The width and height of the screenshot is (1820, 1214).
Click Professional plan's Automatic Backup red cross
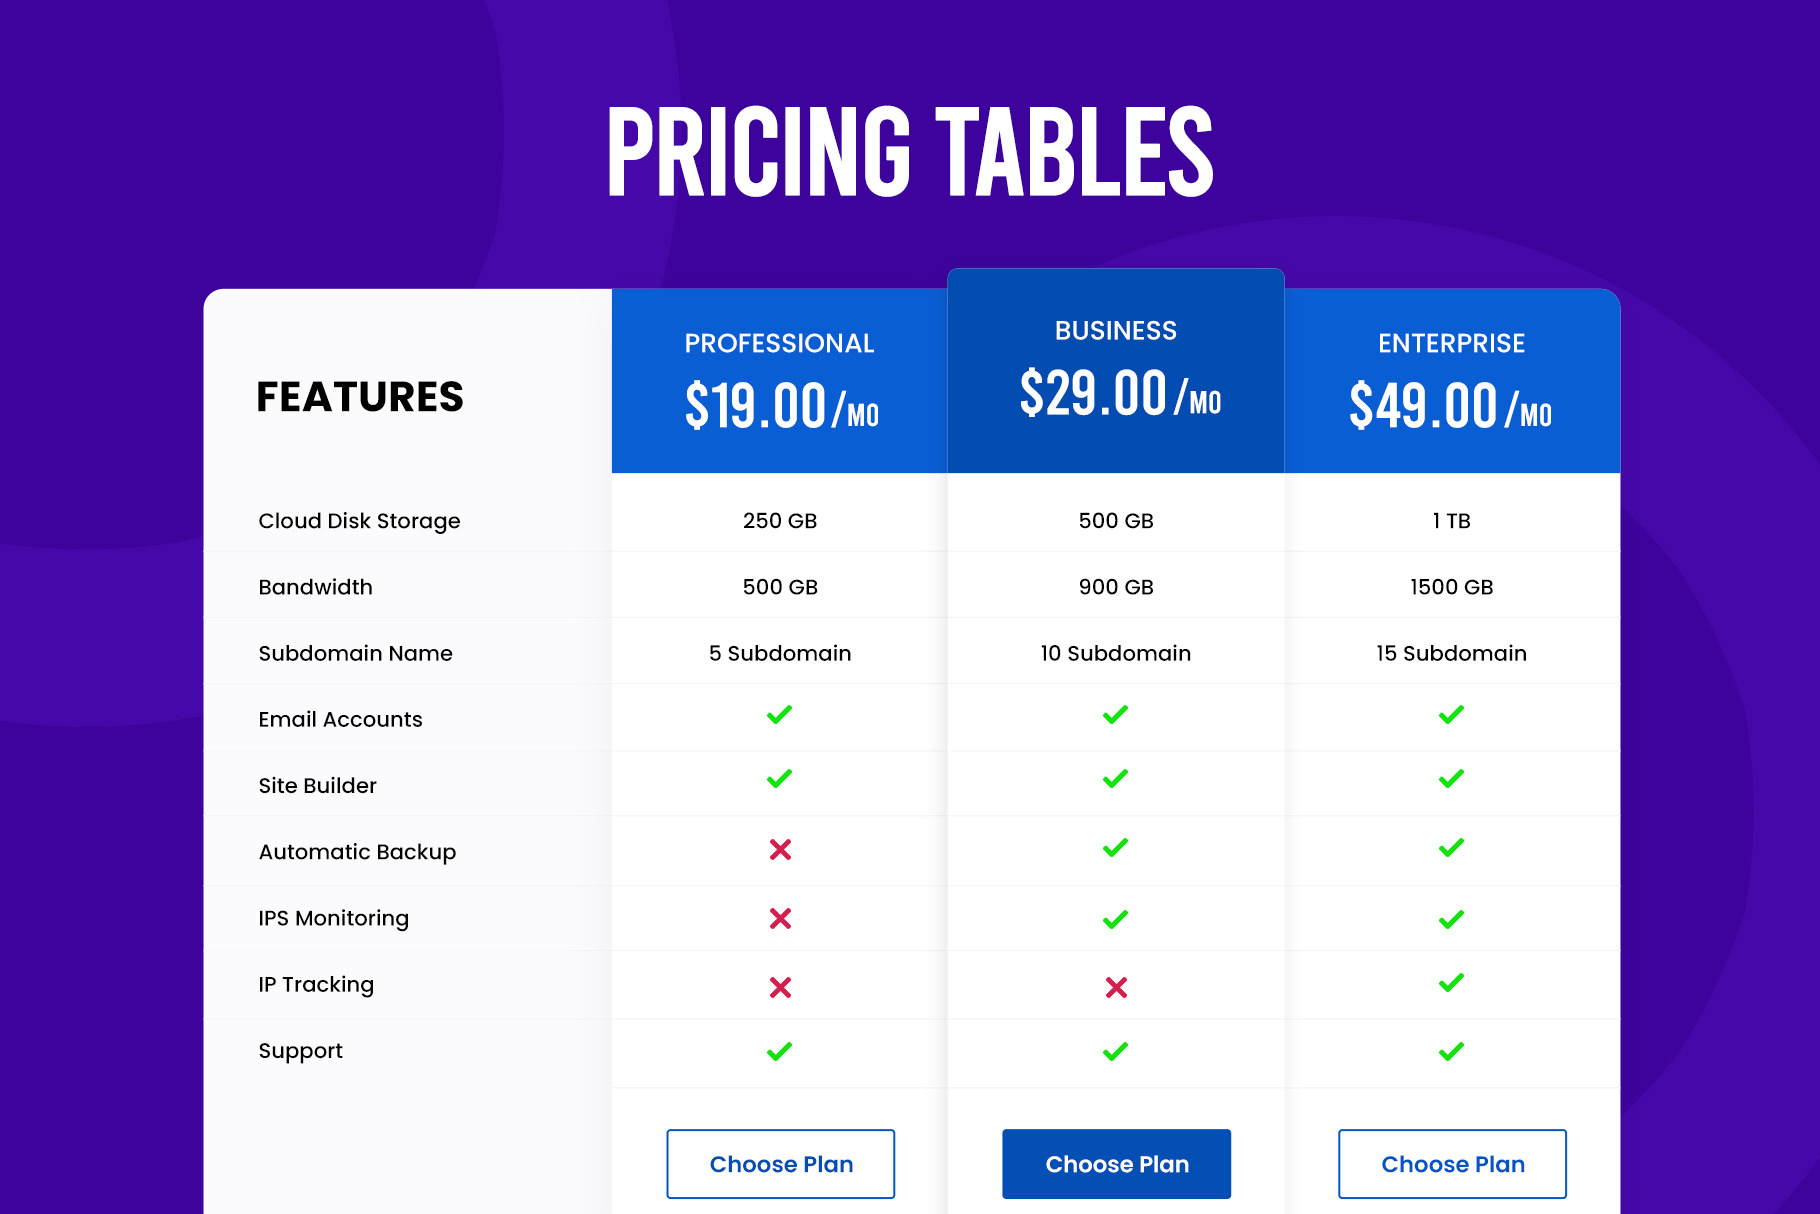click(x=780, y=850)
